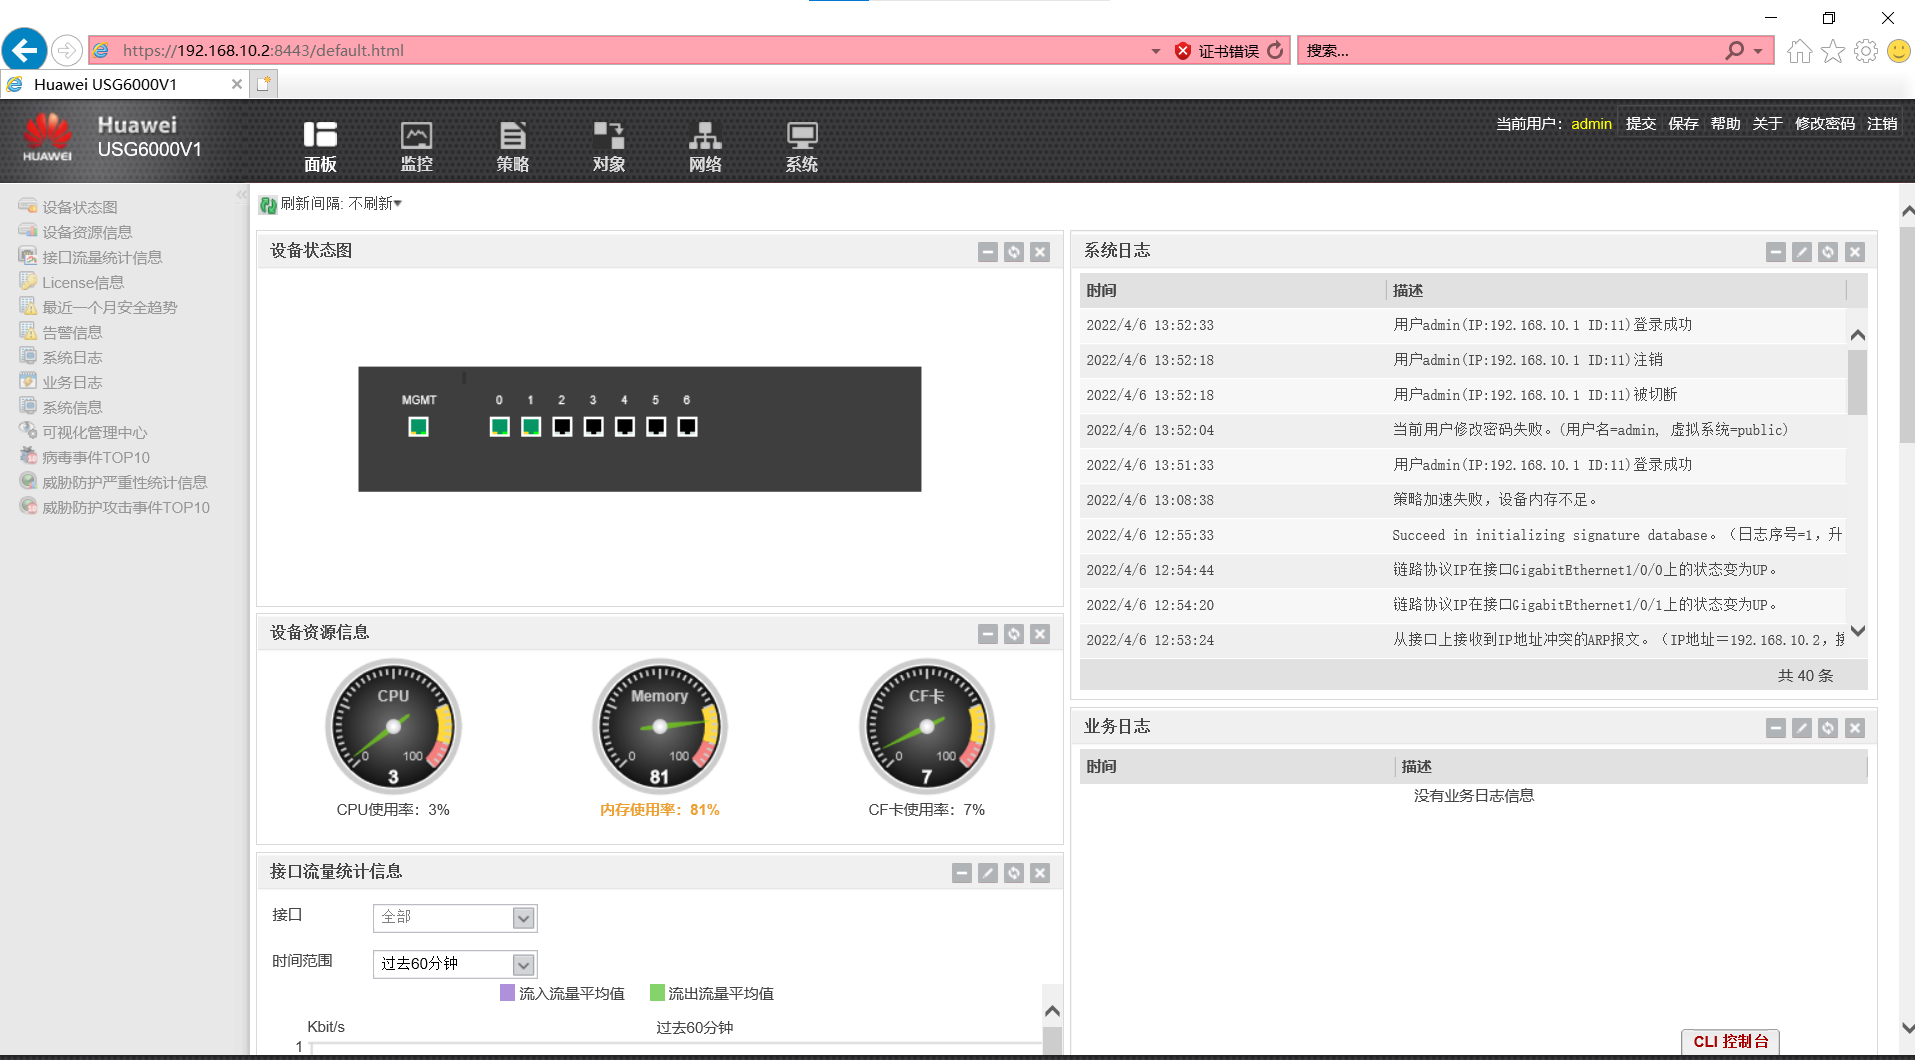This screenshot has height=1060, width=1915.
Task: Collapse the left sidebar panel
Action: (x=242, y=194)
